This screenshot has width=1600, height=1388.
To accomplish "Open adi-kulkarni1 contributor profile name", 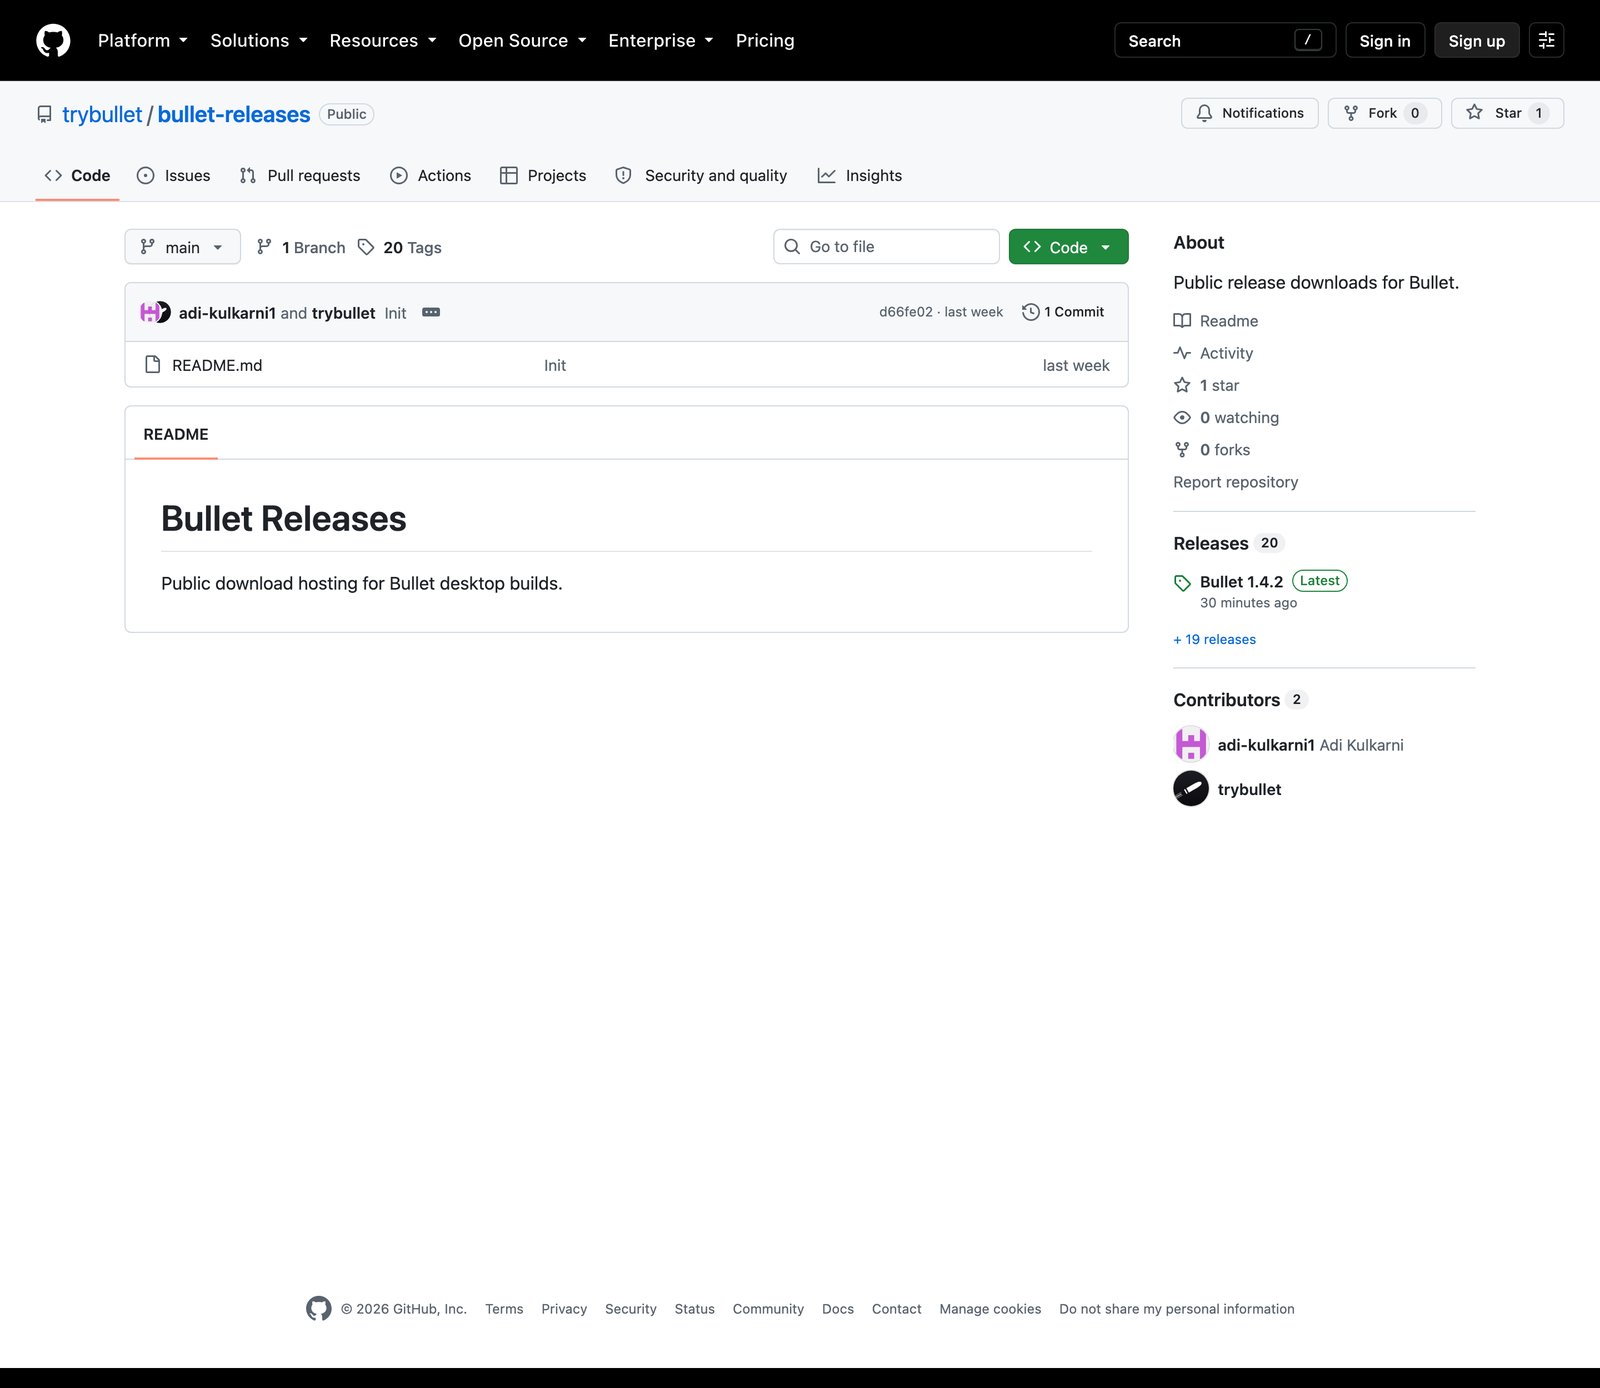I will pyautogui.click(x=1266, y=745).
